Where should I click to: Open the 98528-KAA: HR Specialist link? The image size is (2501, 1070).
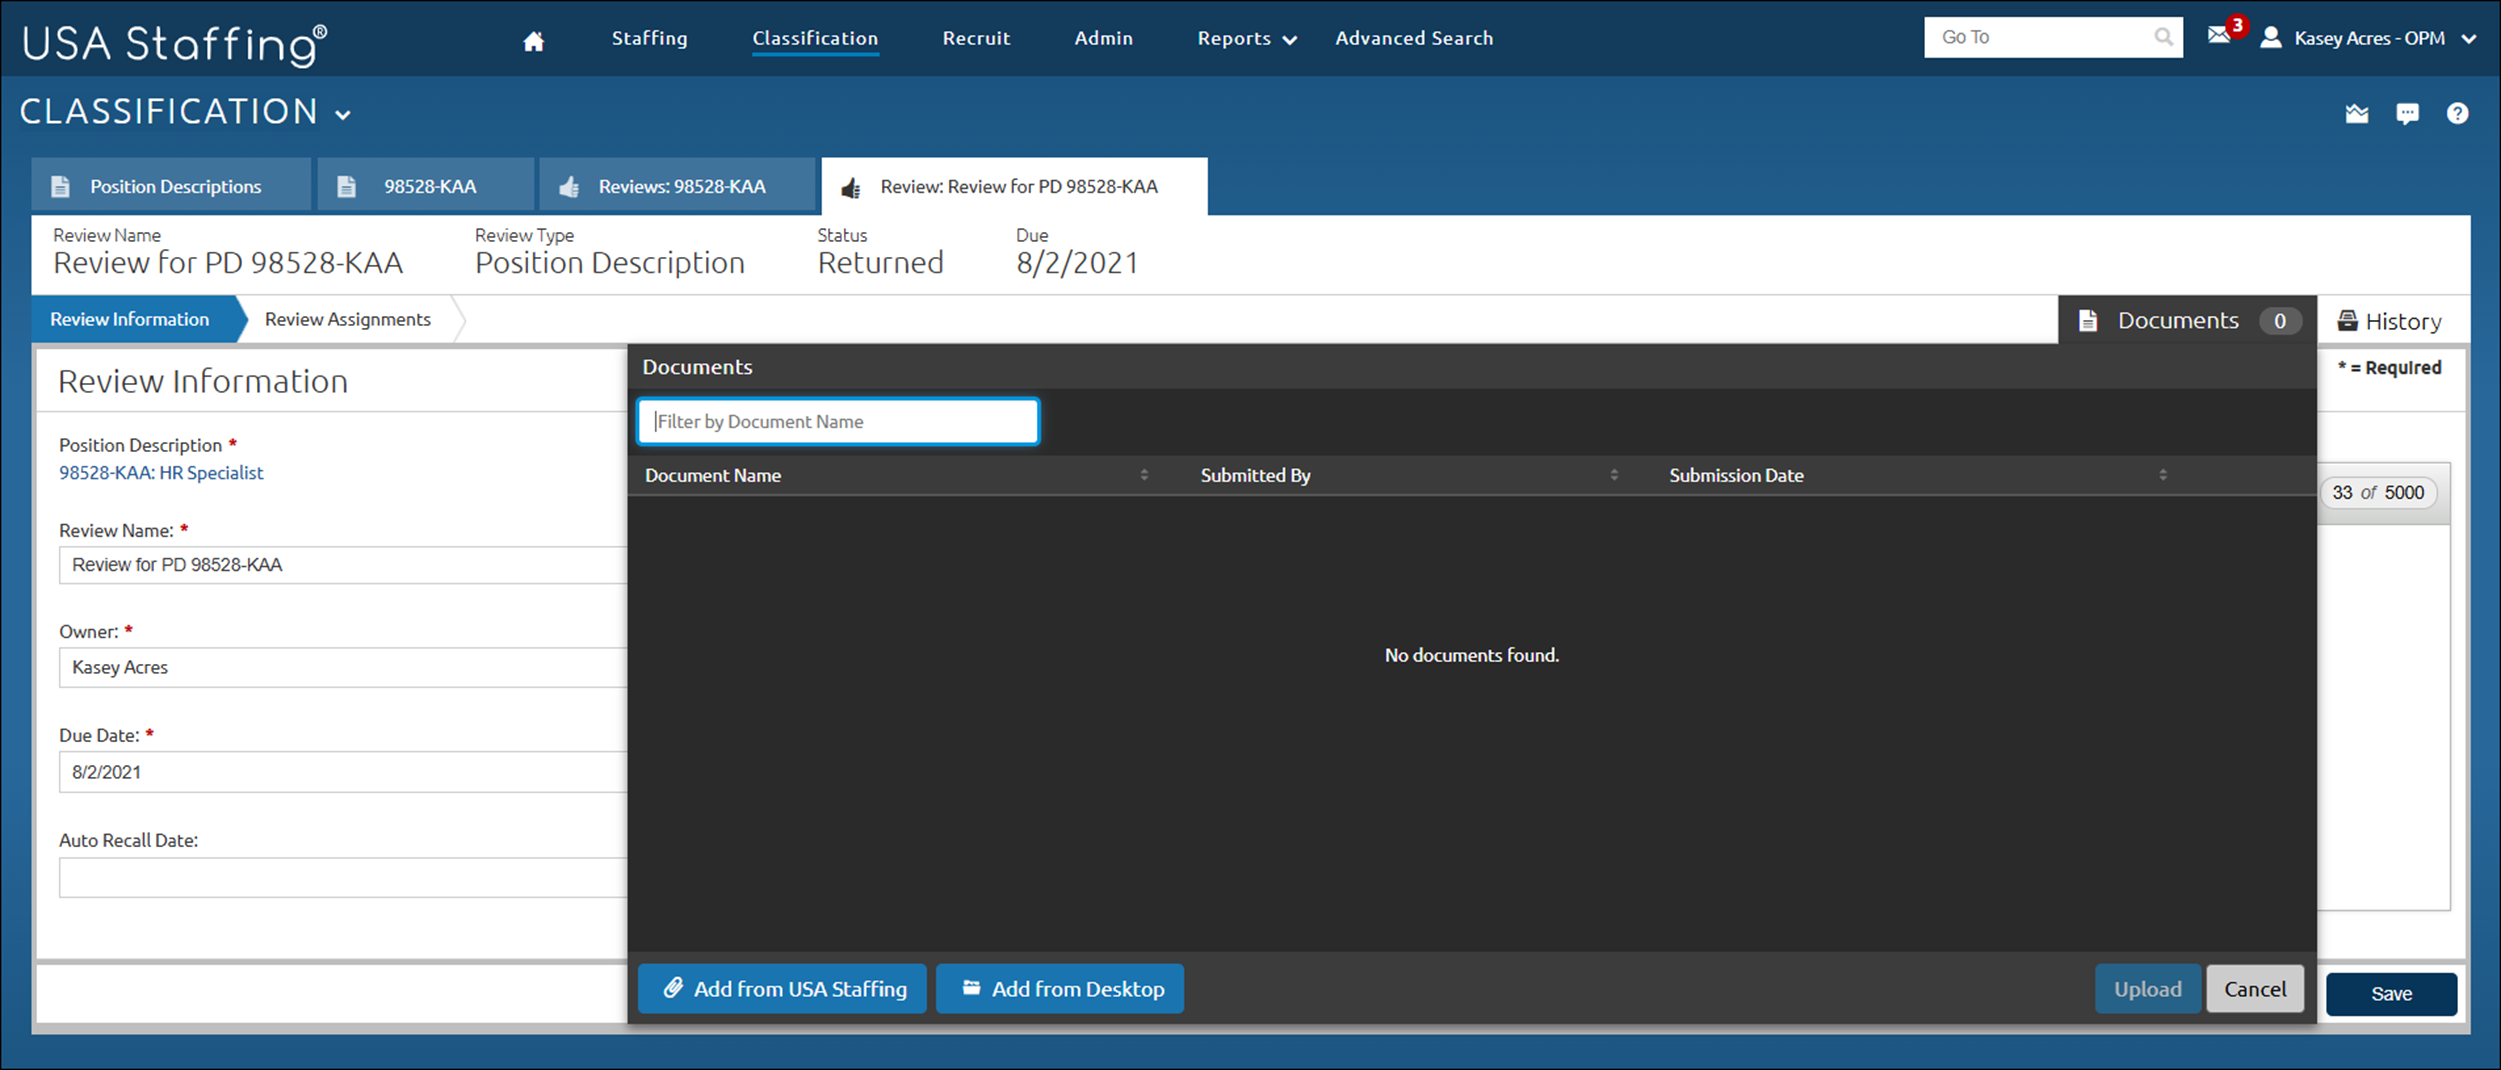click(x=161, y=473)
